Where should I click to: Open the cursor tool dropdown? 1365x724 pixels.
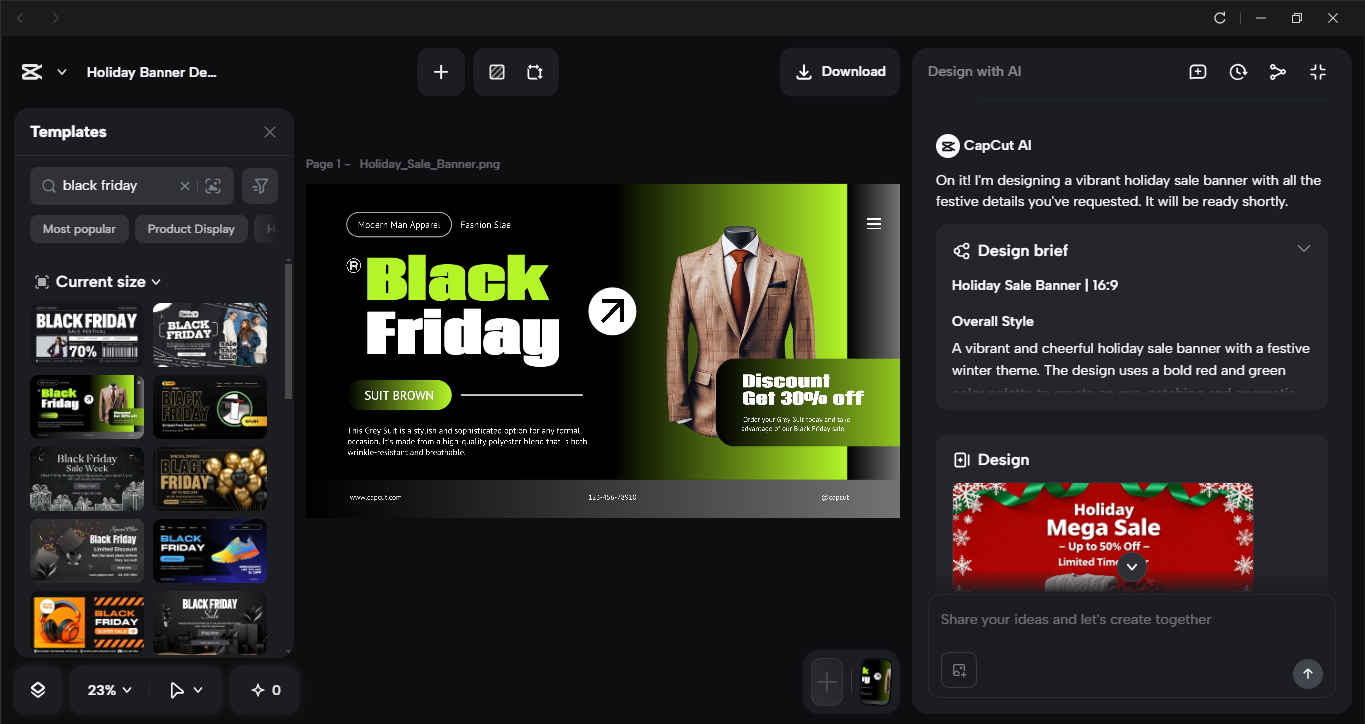click(x=184, y=689)
